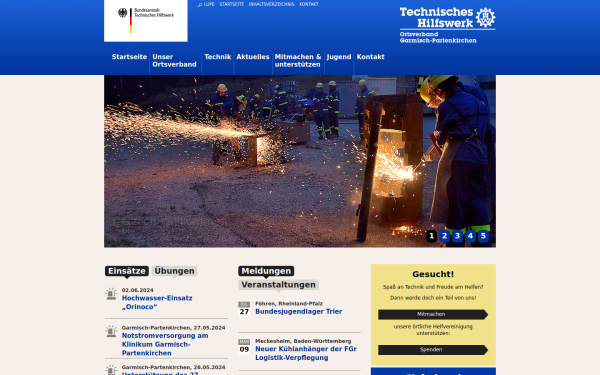
Task: Switch to the Übungen tab
Action: (174, 271)
